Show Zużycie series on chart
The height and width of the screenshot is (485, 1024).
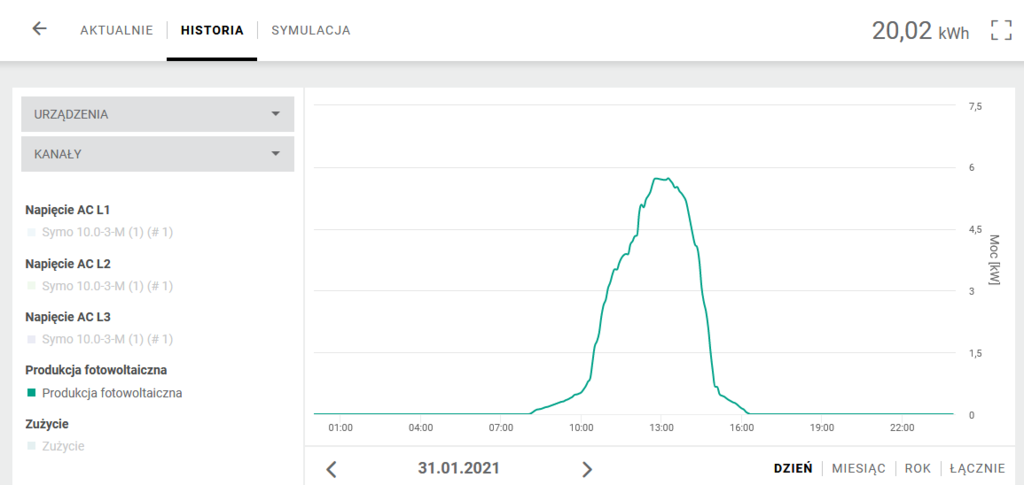click(x=62, y=446)
